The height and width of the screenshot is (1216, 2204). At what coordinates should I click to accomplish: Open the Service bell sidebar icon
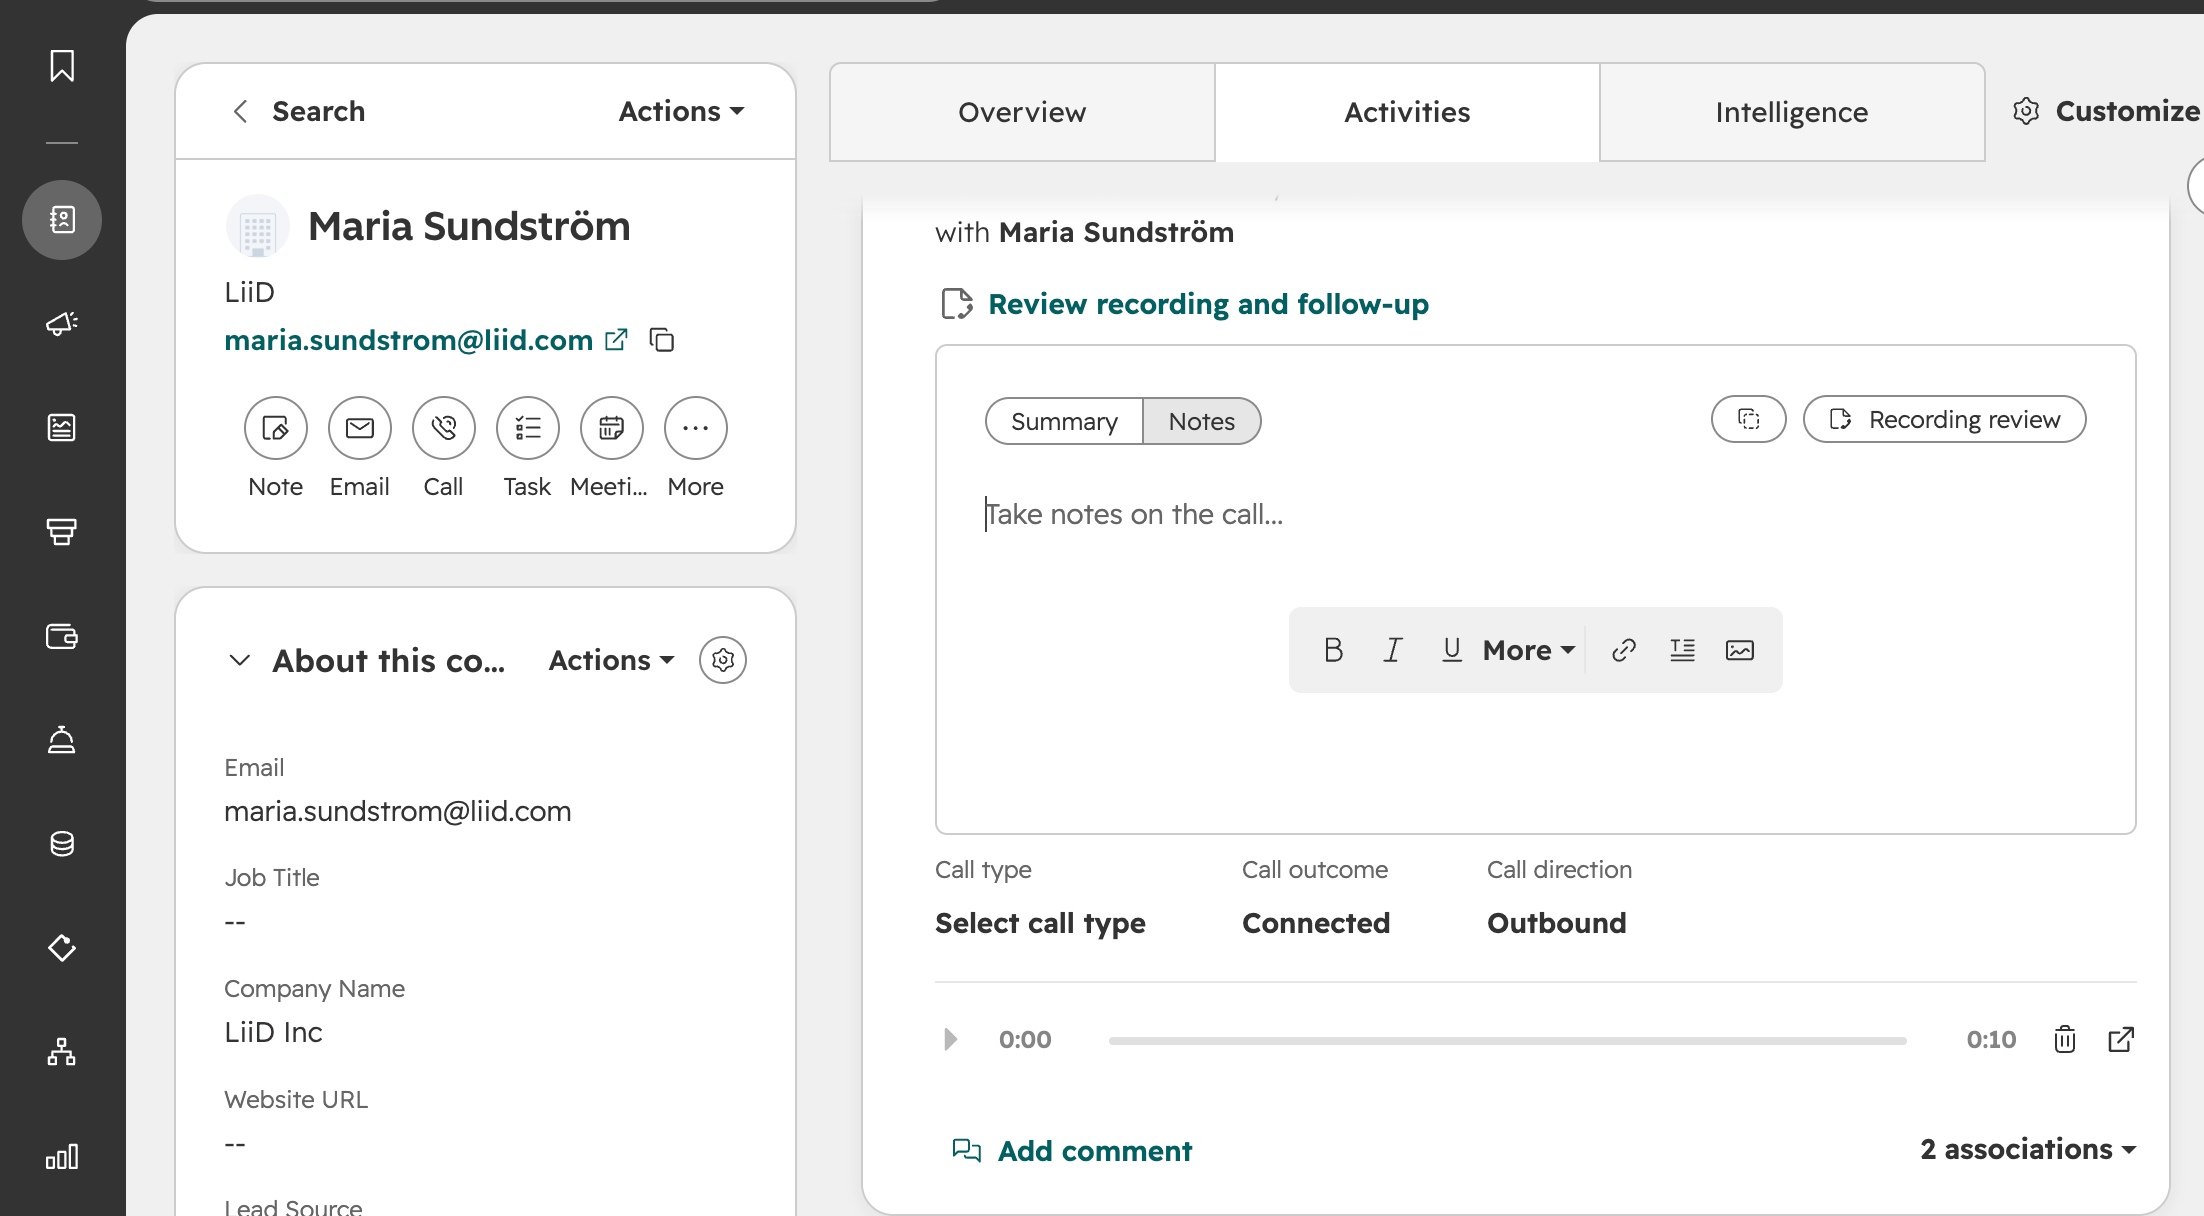tap(62, 740)
